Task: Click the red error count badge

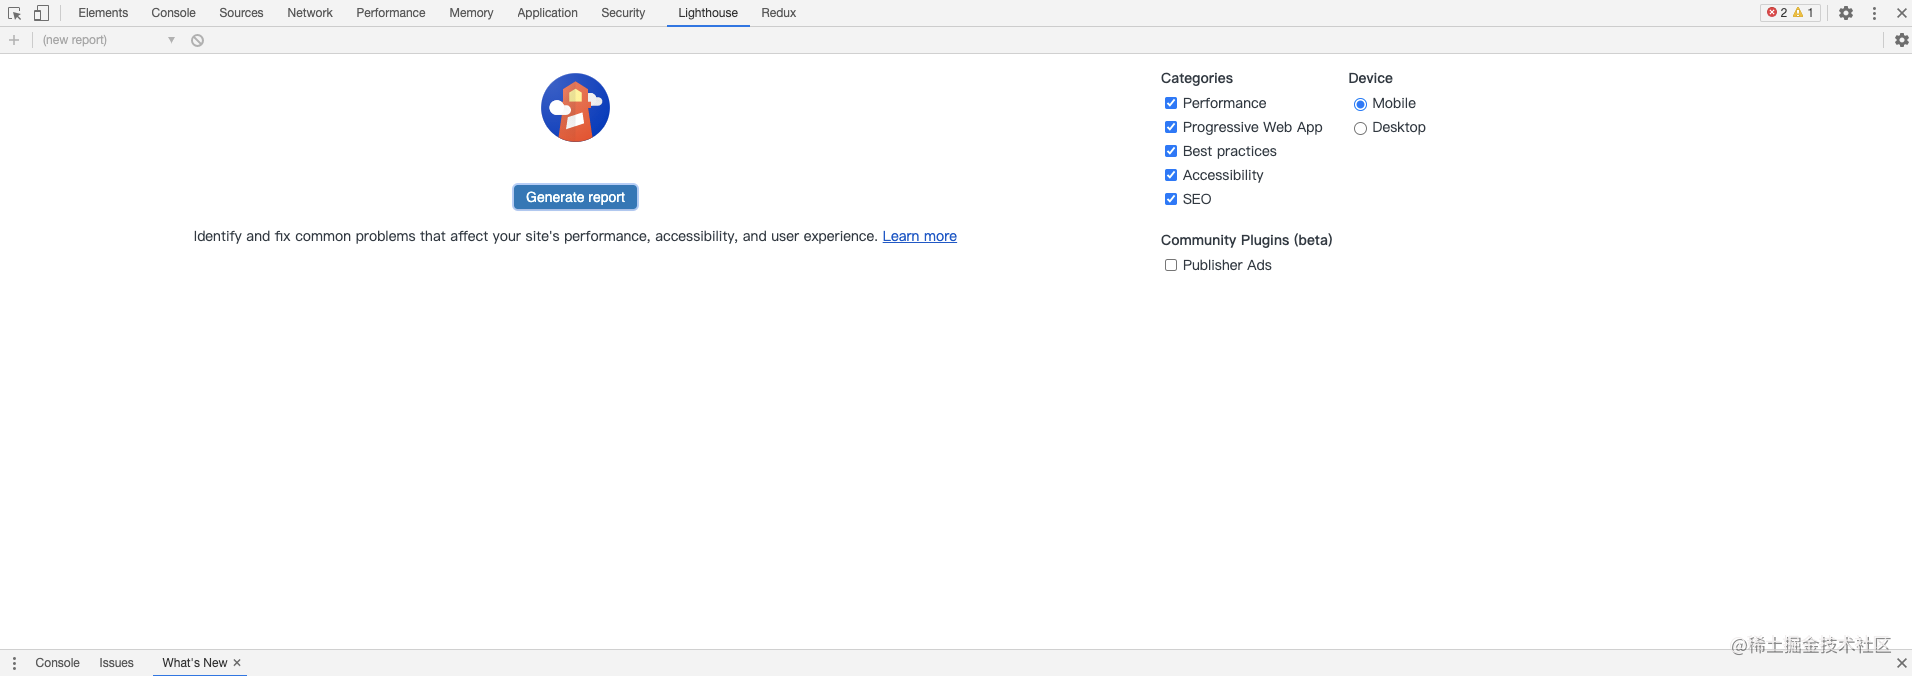Action: (1777, 13)
